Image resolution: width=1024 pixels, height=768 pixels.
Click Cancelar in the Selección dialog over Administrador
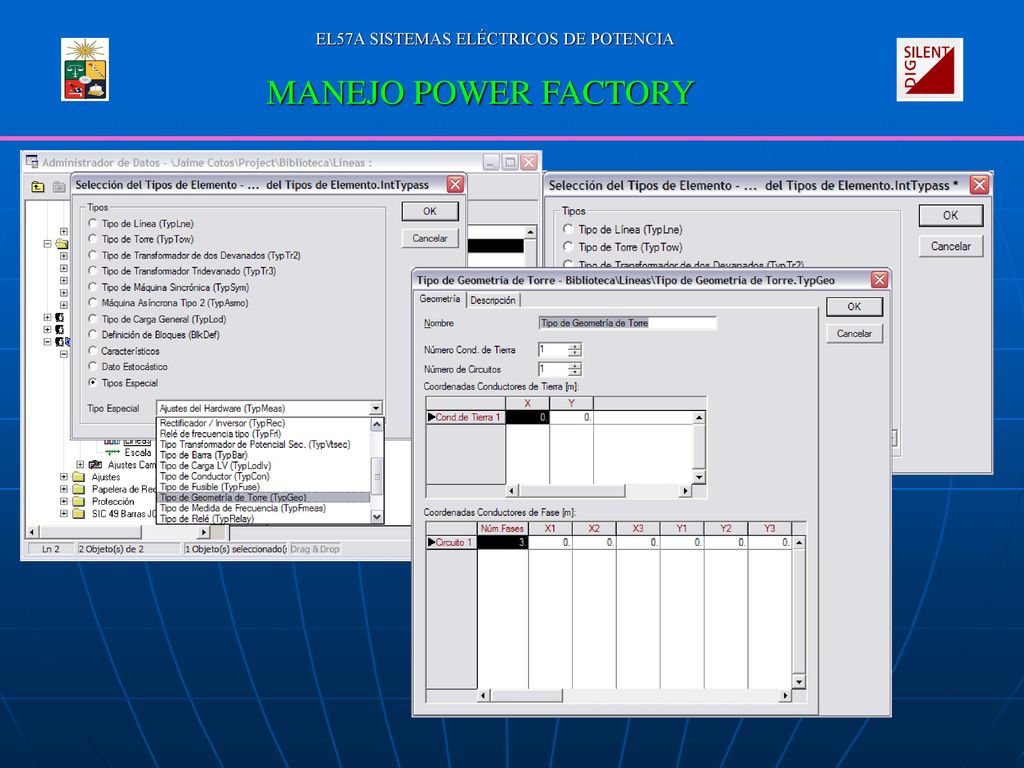(430, 238)
